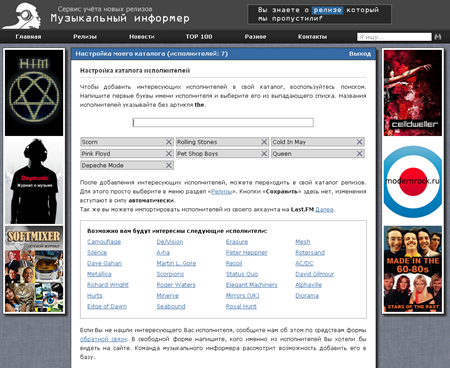
Task: Open the Made in the 60-80s banner
Action: (x=413, y=269)
